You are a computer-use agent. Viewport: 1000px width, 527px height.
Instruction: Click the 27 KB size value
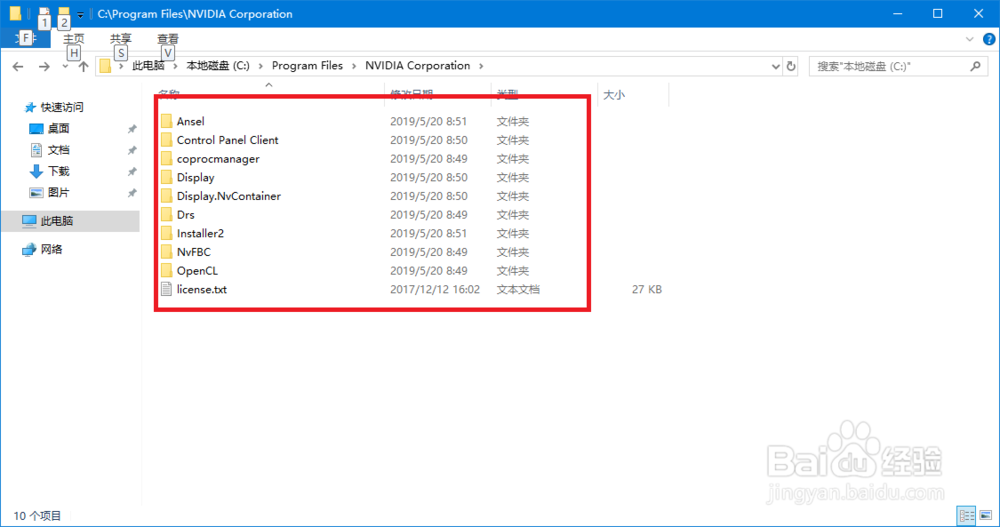(647, 289)
